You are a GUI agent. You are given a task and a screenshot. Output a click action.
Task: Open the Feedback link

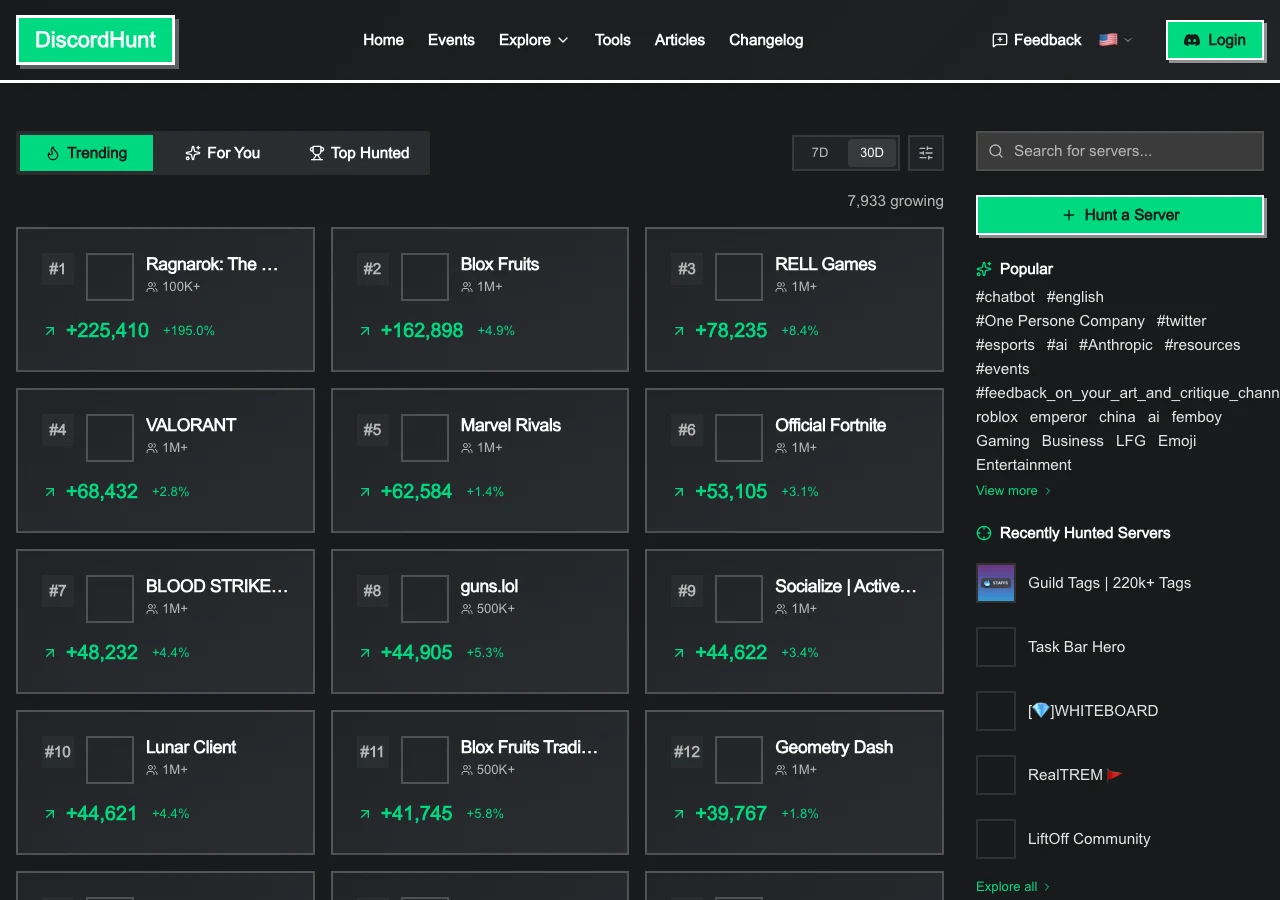pyautogui.click(x=1036, y=40)
